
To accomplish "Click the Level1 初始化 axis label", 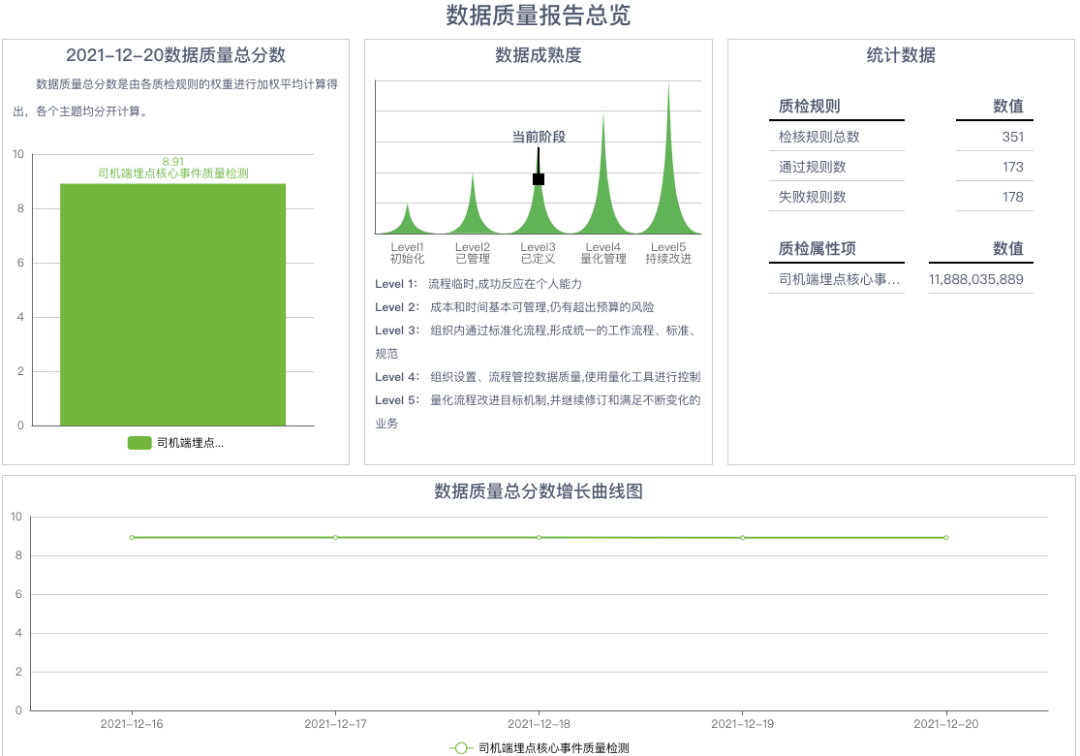I will (x=407, y=253).
